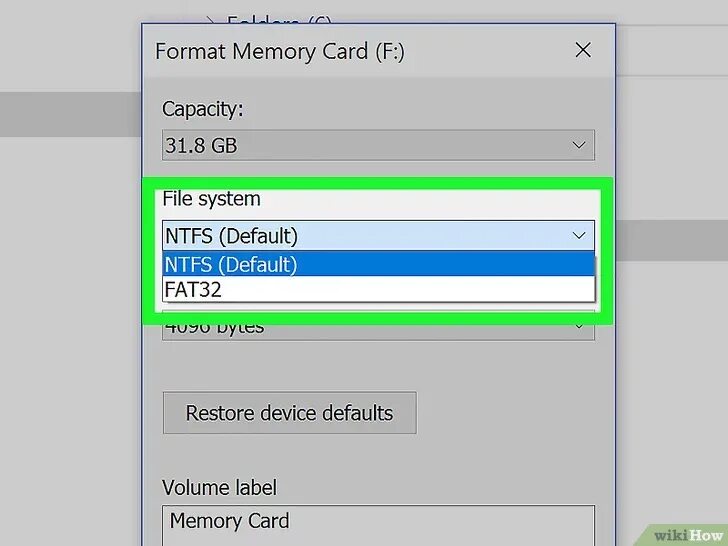Click the File system label text
Screen dimensions: 728x546
pyautogui.click(x=211, y=199)
